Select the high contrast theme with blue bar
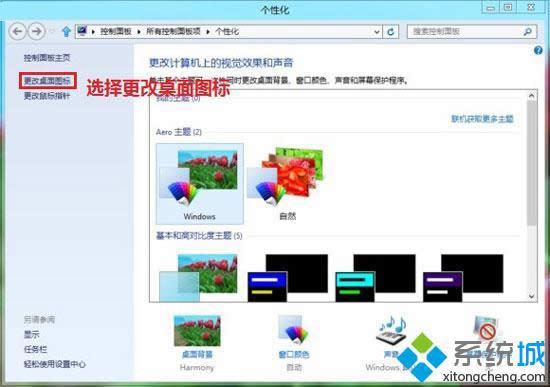550x387 pixels. (288, 278)
